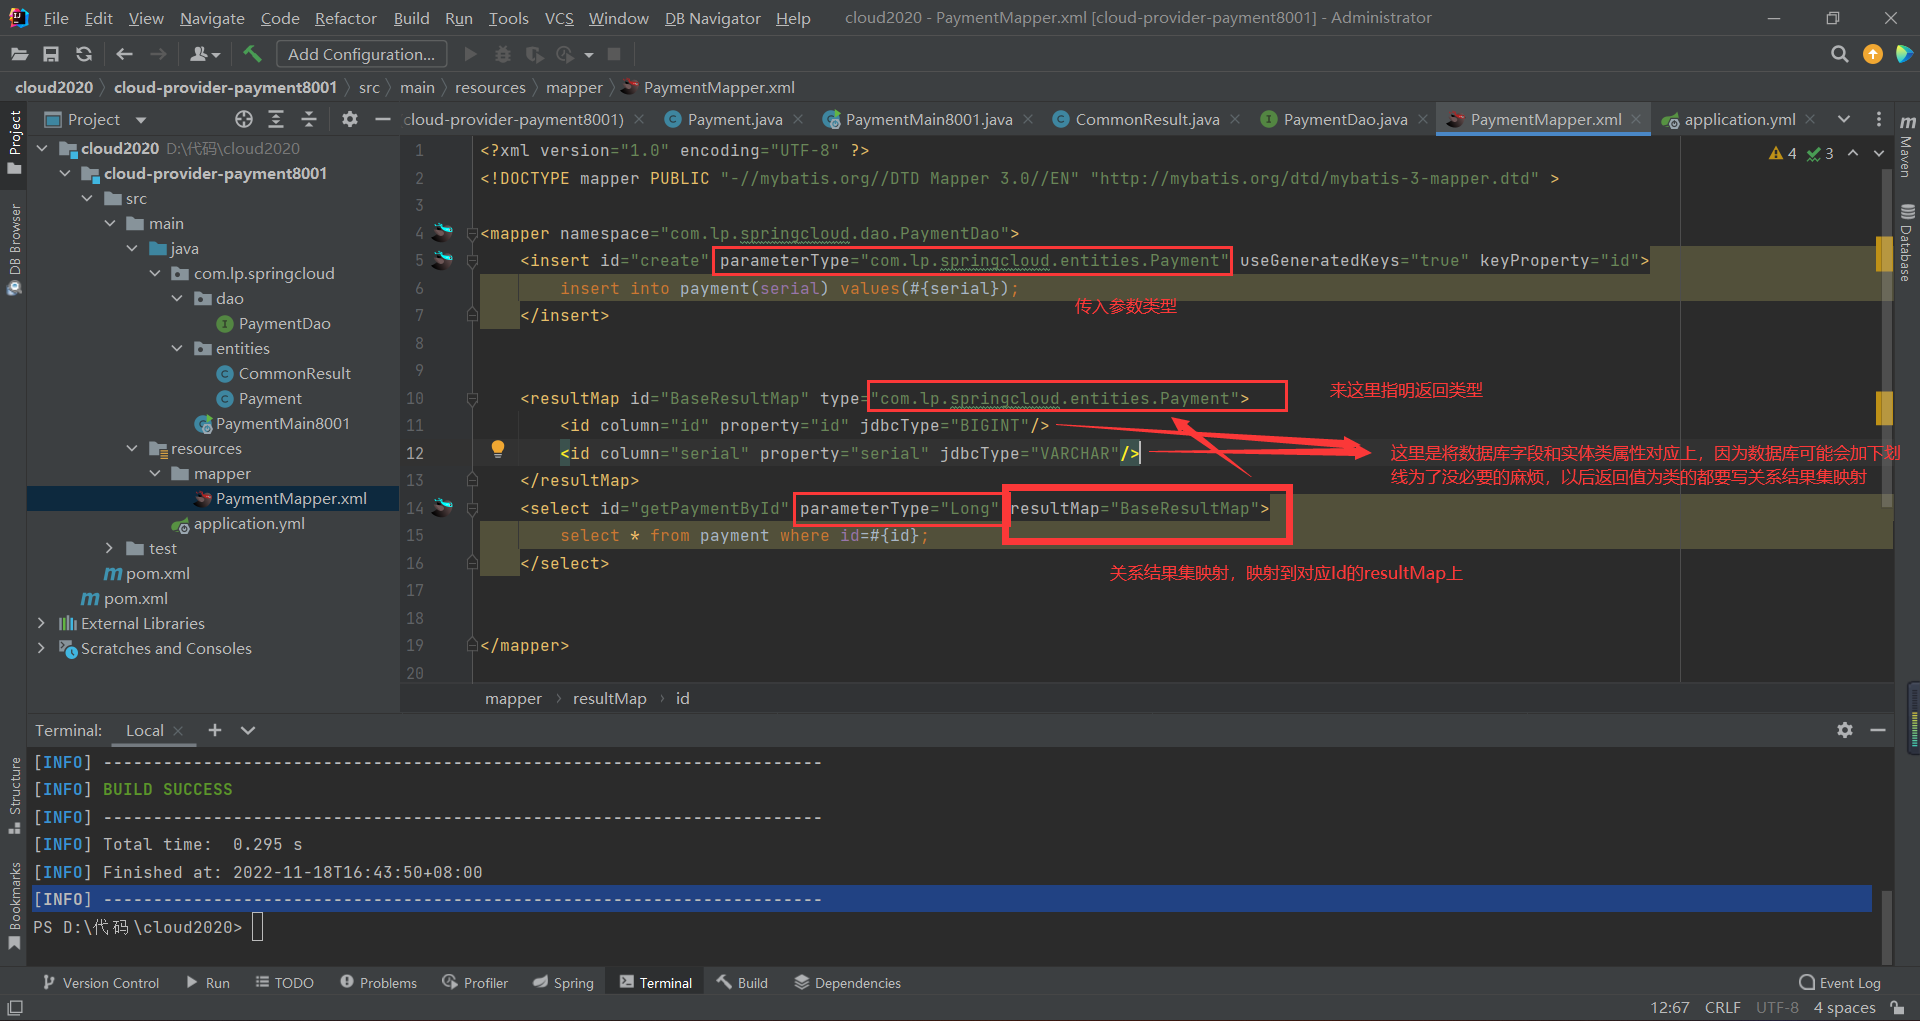1920x1021 pixels.
Task: Open Dependencies tool window
Action: tap(848, 983)
